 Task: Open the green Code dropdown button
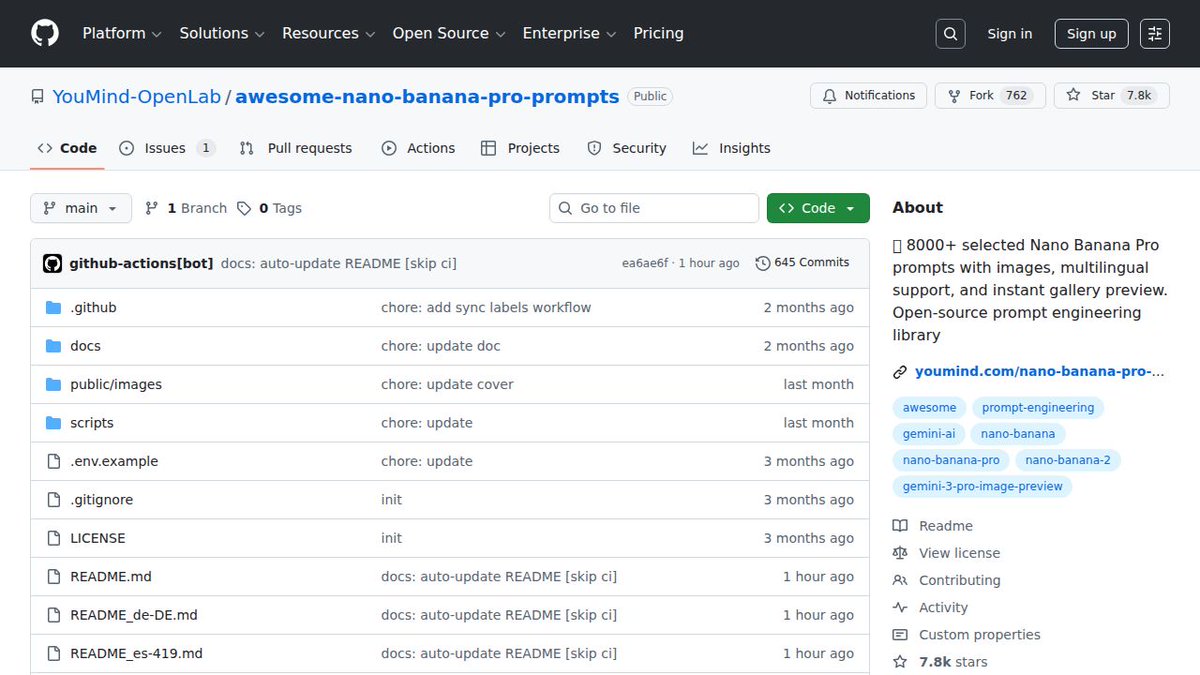(818, 208)
